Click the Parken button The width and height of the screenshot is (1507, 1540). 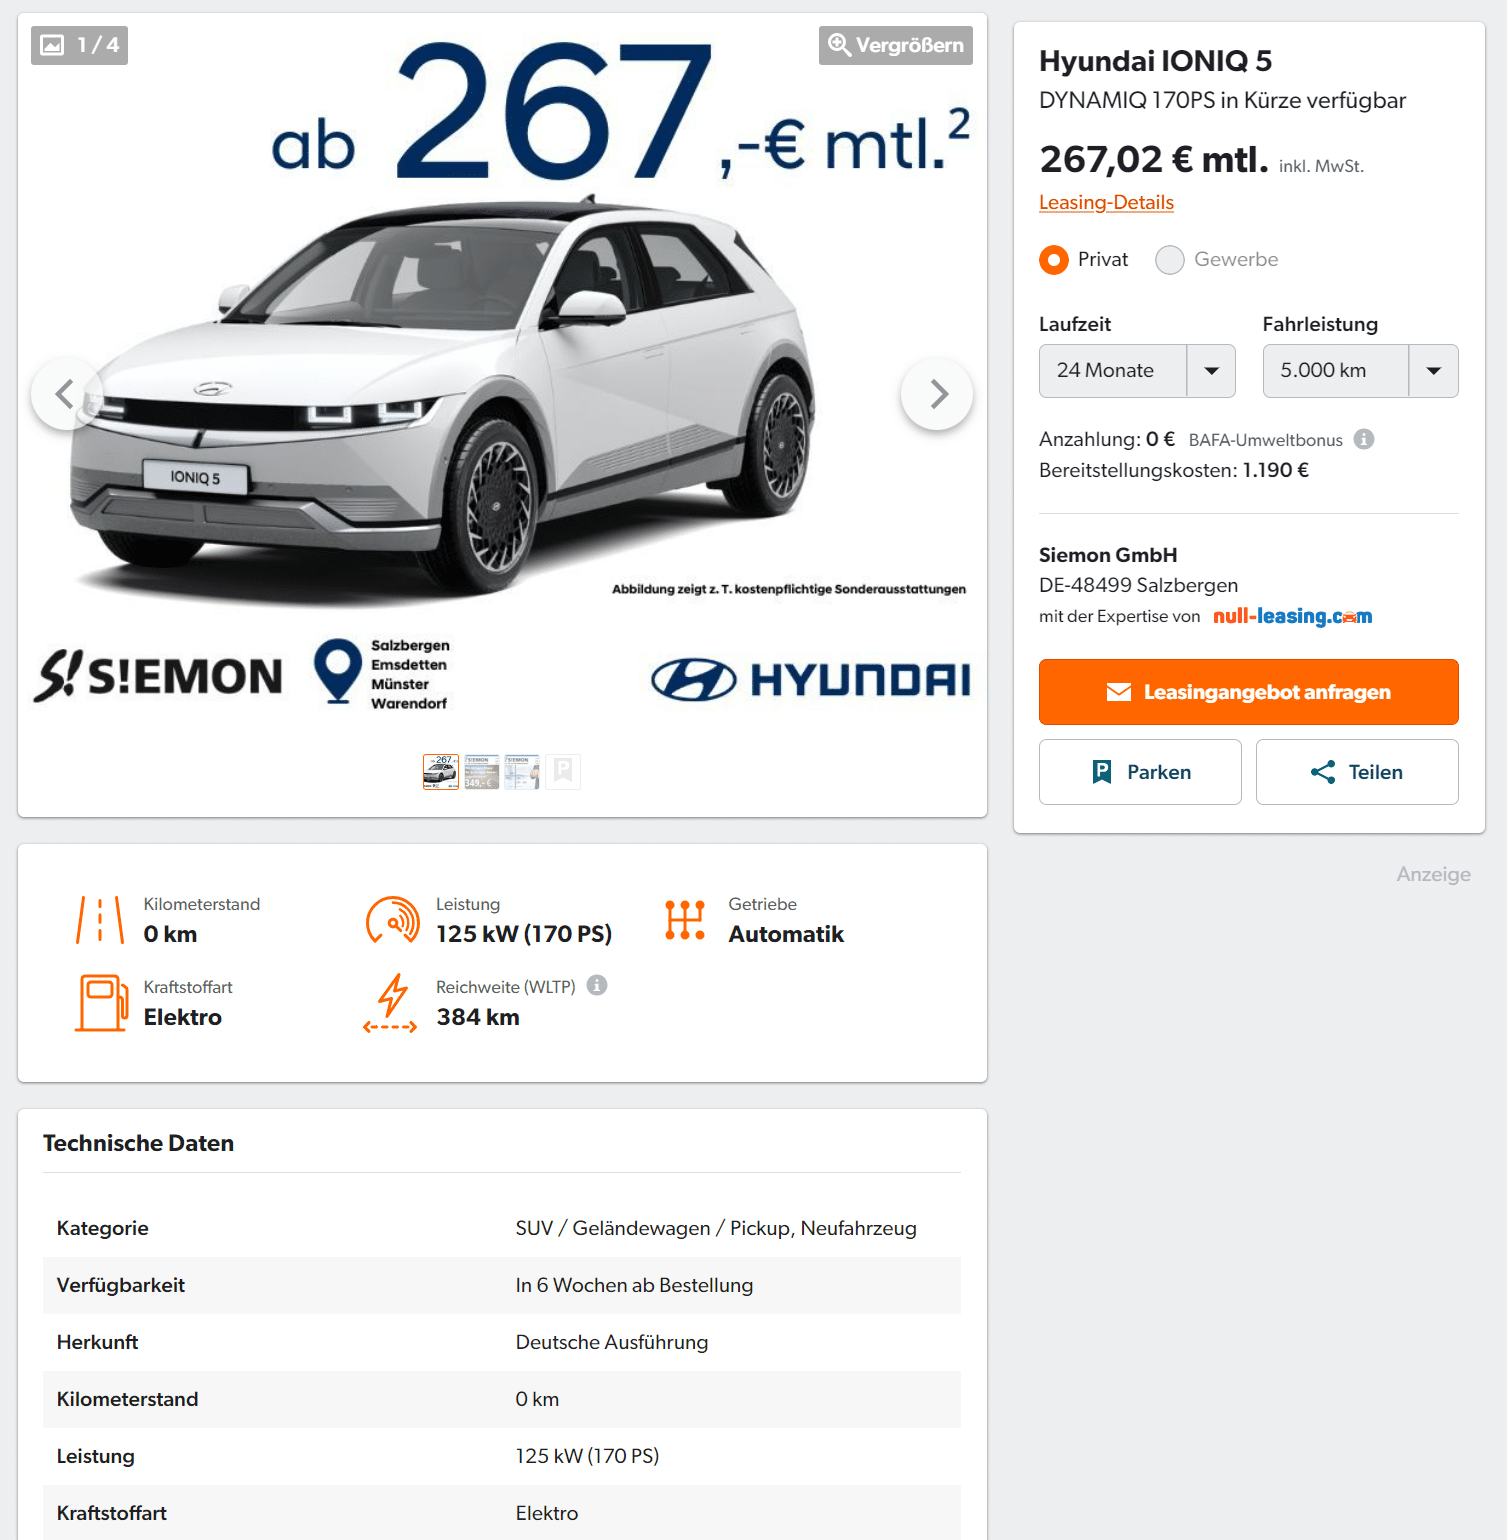click(1140, 772)
